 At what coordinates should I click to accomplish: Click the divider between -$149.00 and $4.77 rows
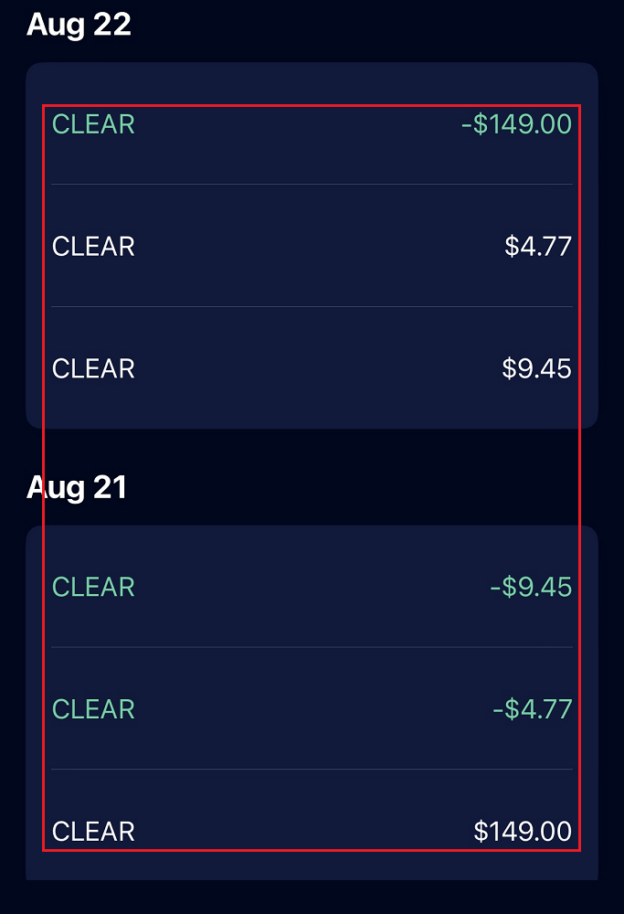[x=312, y=184]
